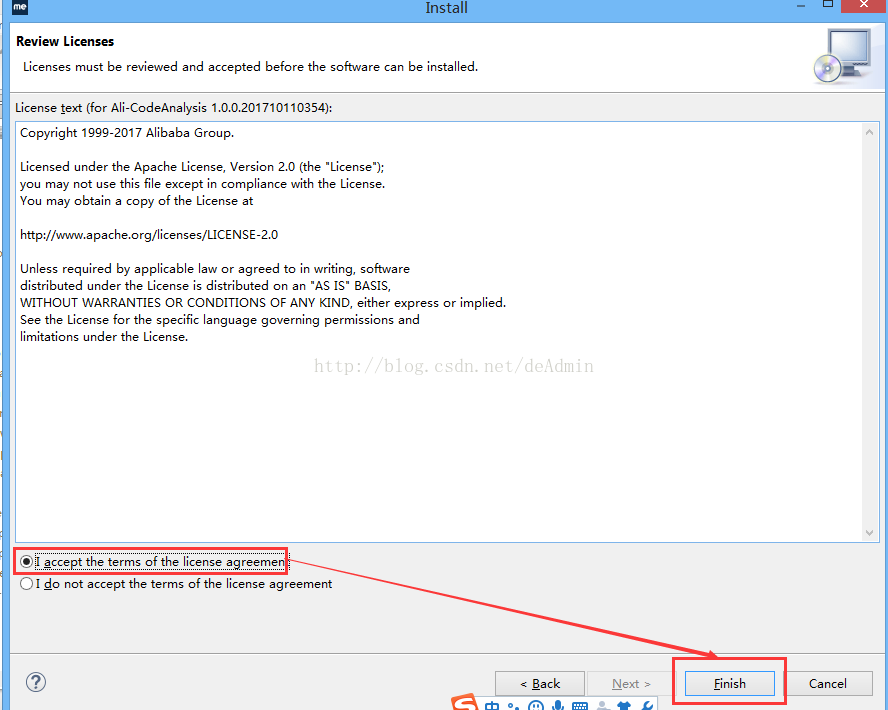Click the Finish button
The image size is (888, 710).
pyautogui.click(x=729, y=683)
